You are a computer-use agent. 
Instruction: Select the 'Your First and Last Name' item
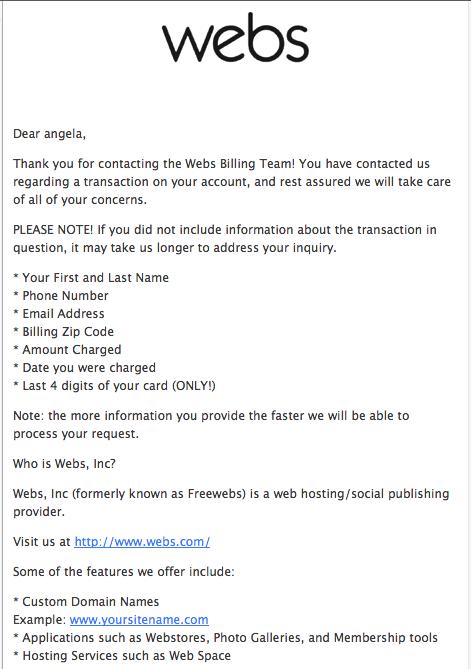click(91, 278)
